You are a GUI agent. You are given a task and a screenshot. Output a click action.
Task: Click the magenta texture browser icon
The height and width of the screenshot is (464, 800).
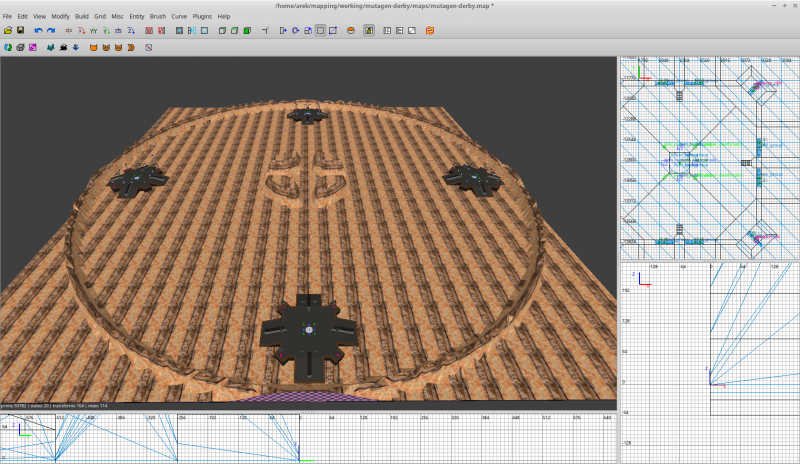[33, 47]
